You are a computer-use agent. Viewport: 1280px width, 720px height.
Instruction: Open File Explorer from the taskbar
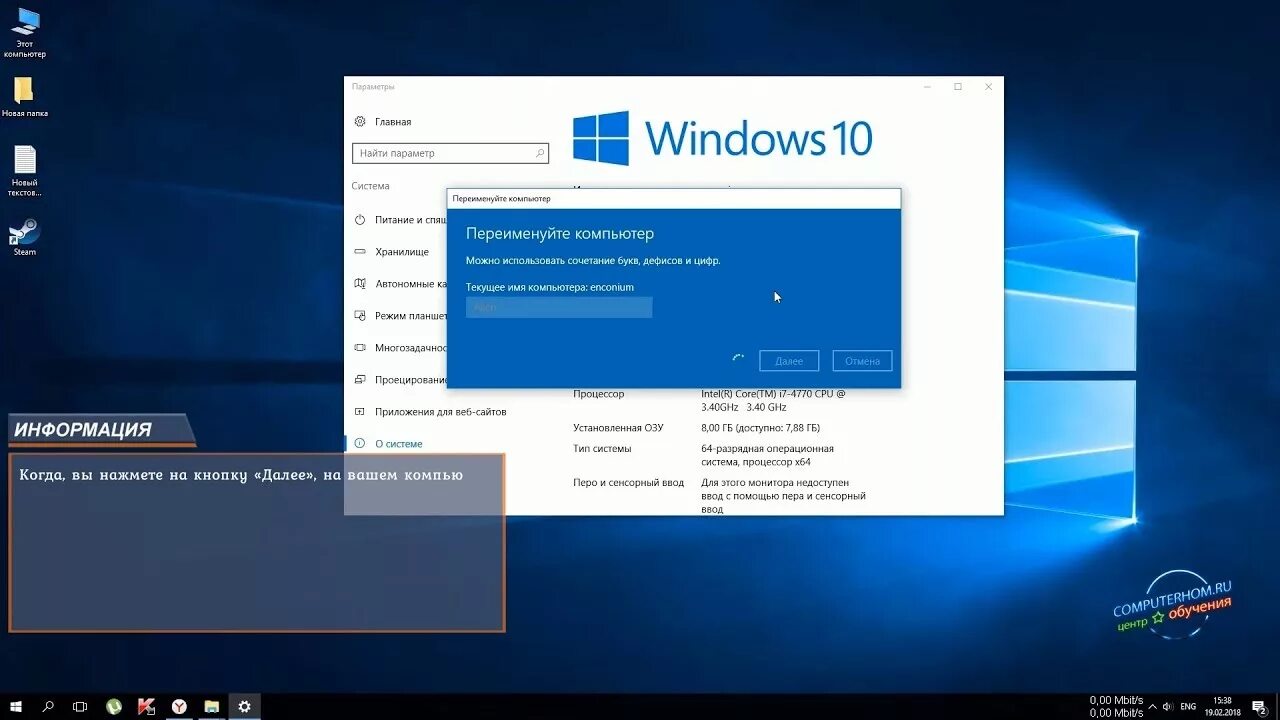click(211, 706)
